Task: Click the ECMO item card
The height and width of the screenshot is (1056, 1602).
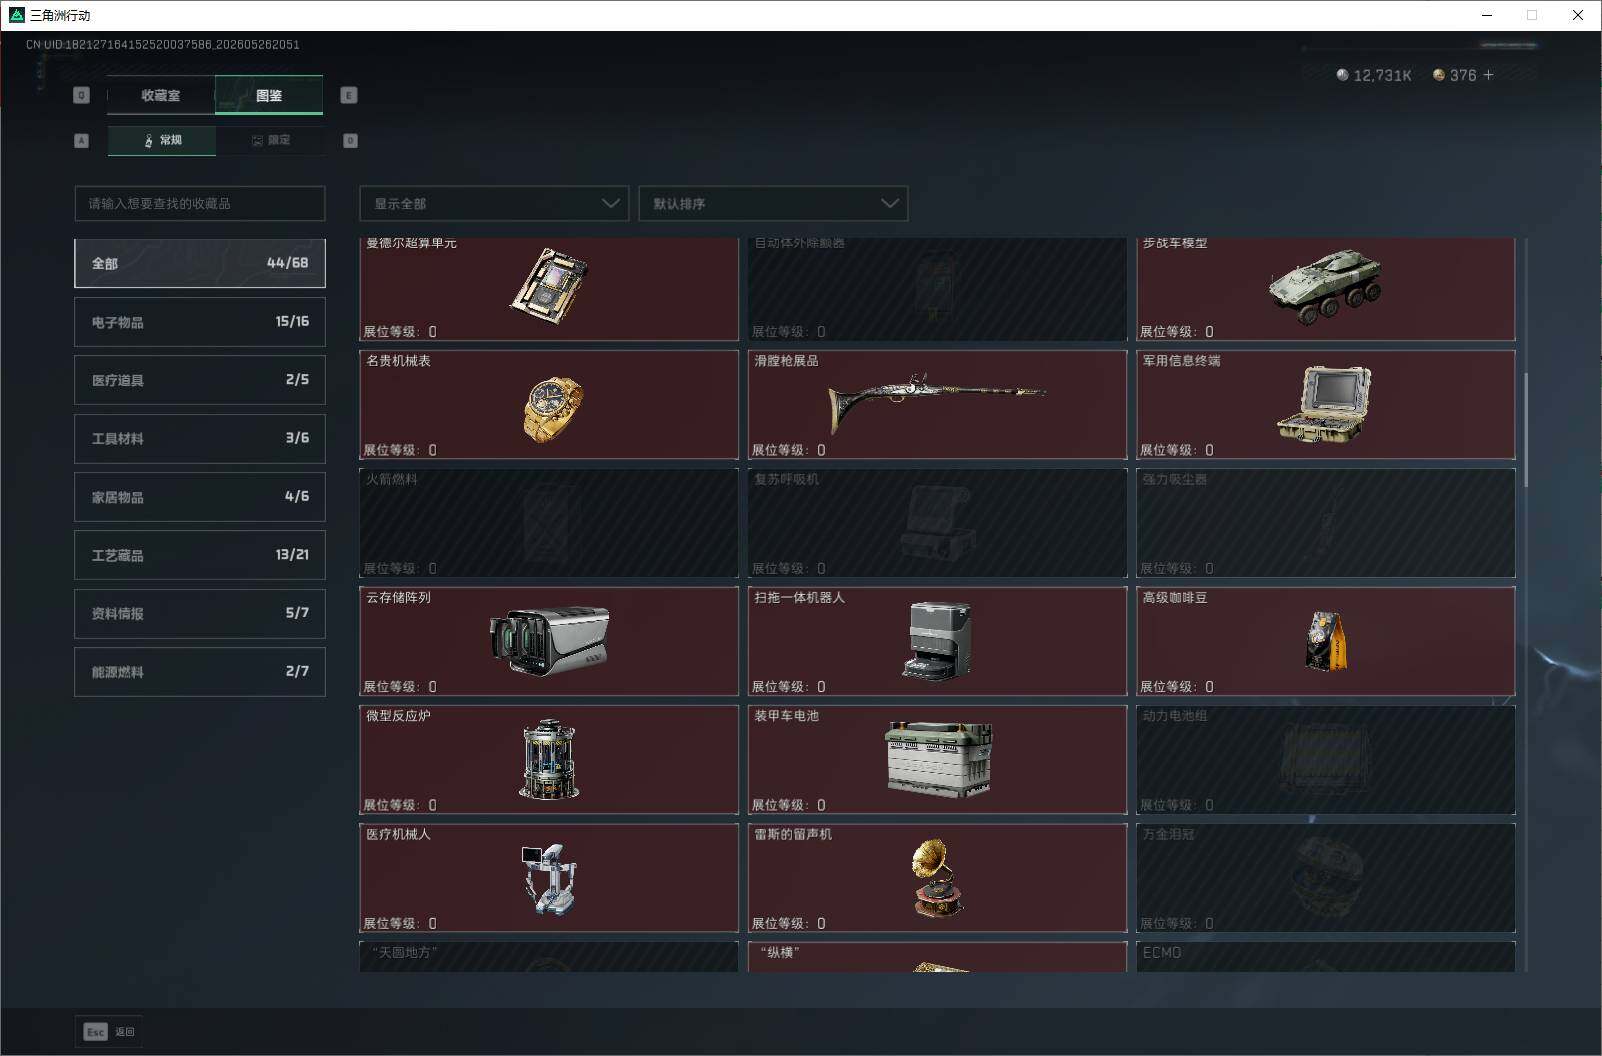Action: point(1326,957)
